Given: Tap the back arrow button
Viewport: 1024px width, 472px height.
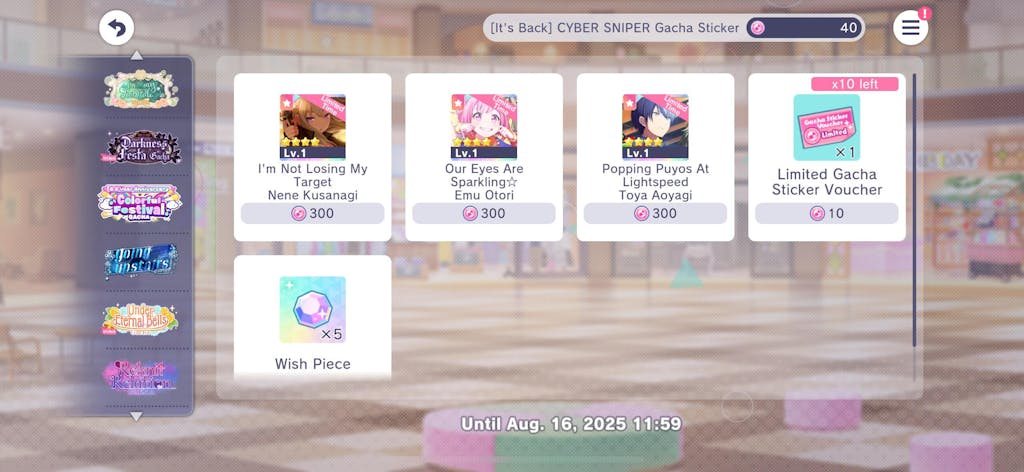Looking at the screenshot, I should coord(116,28).
